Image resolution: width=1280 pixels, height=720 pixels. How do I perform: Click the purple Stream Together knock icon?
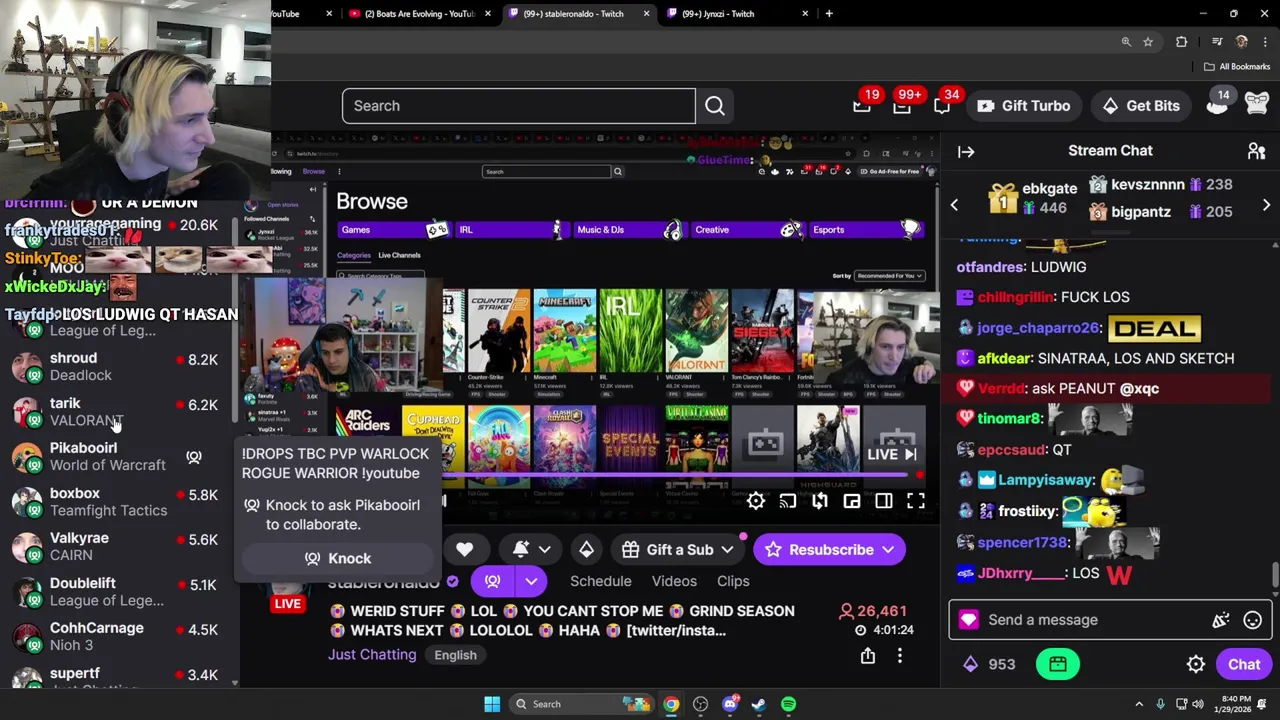coord(492,581)
